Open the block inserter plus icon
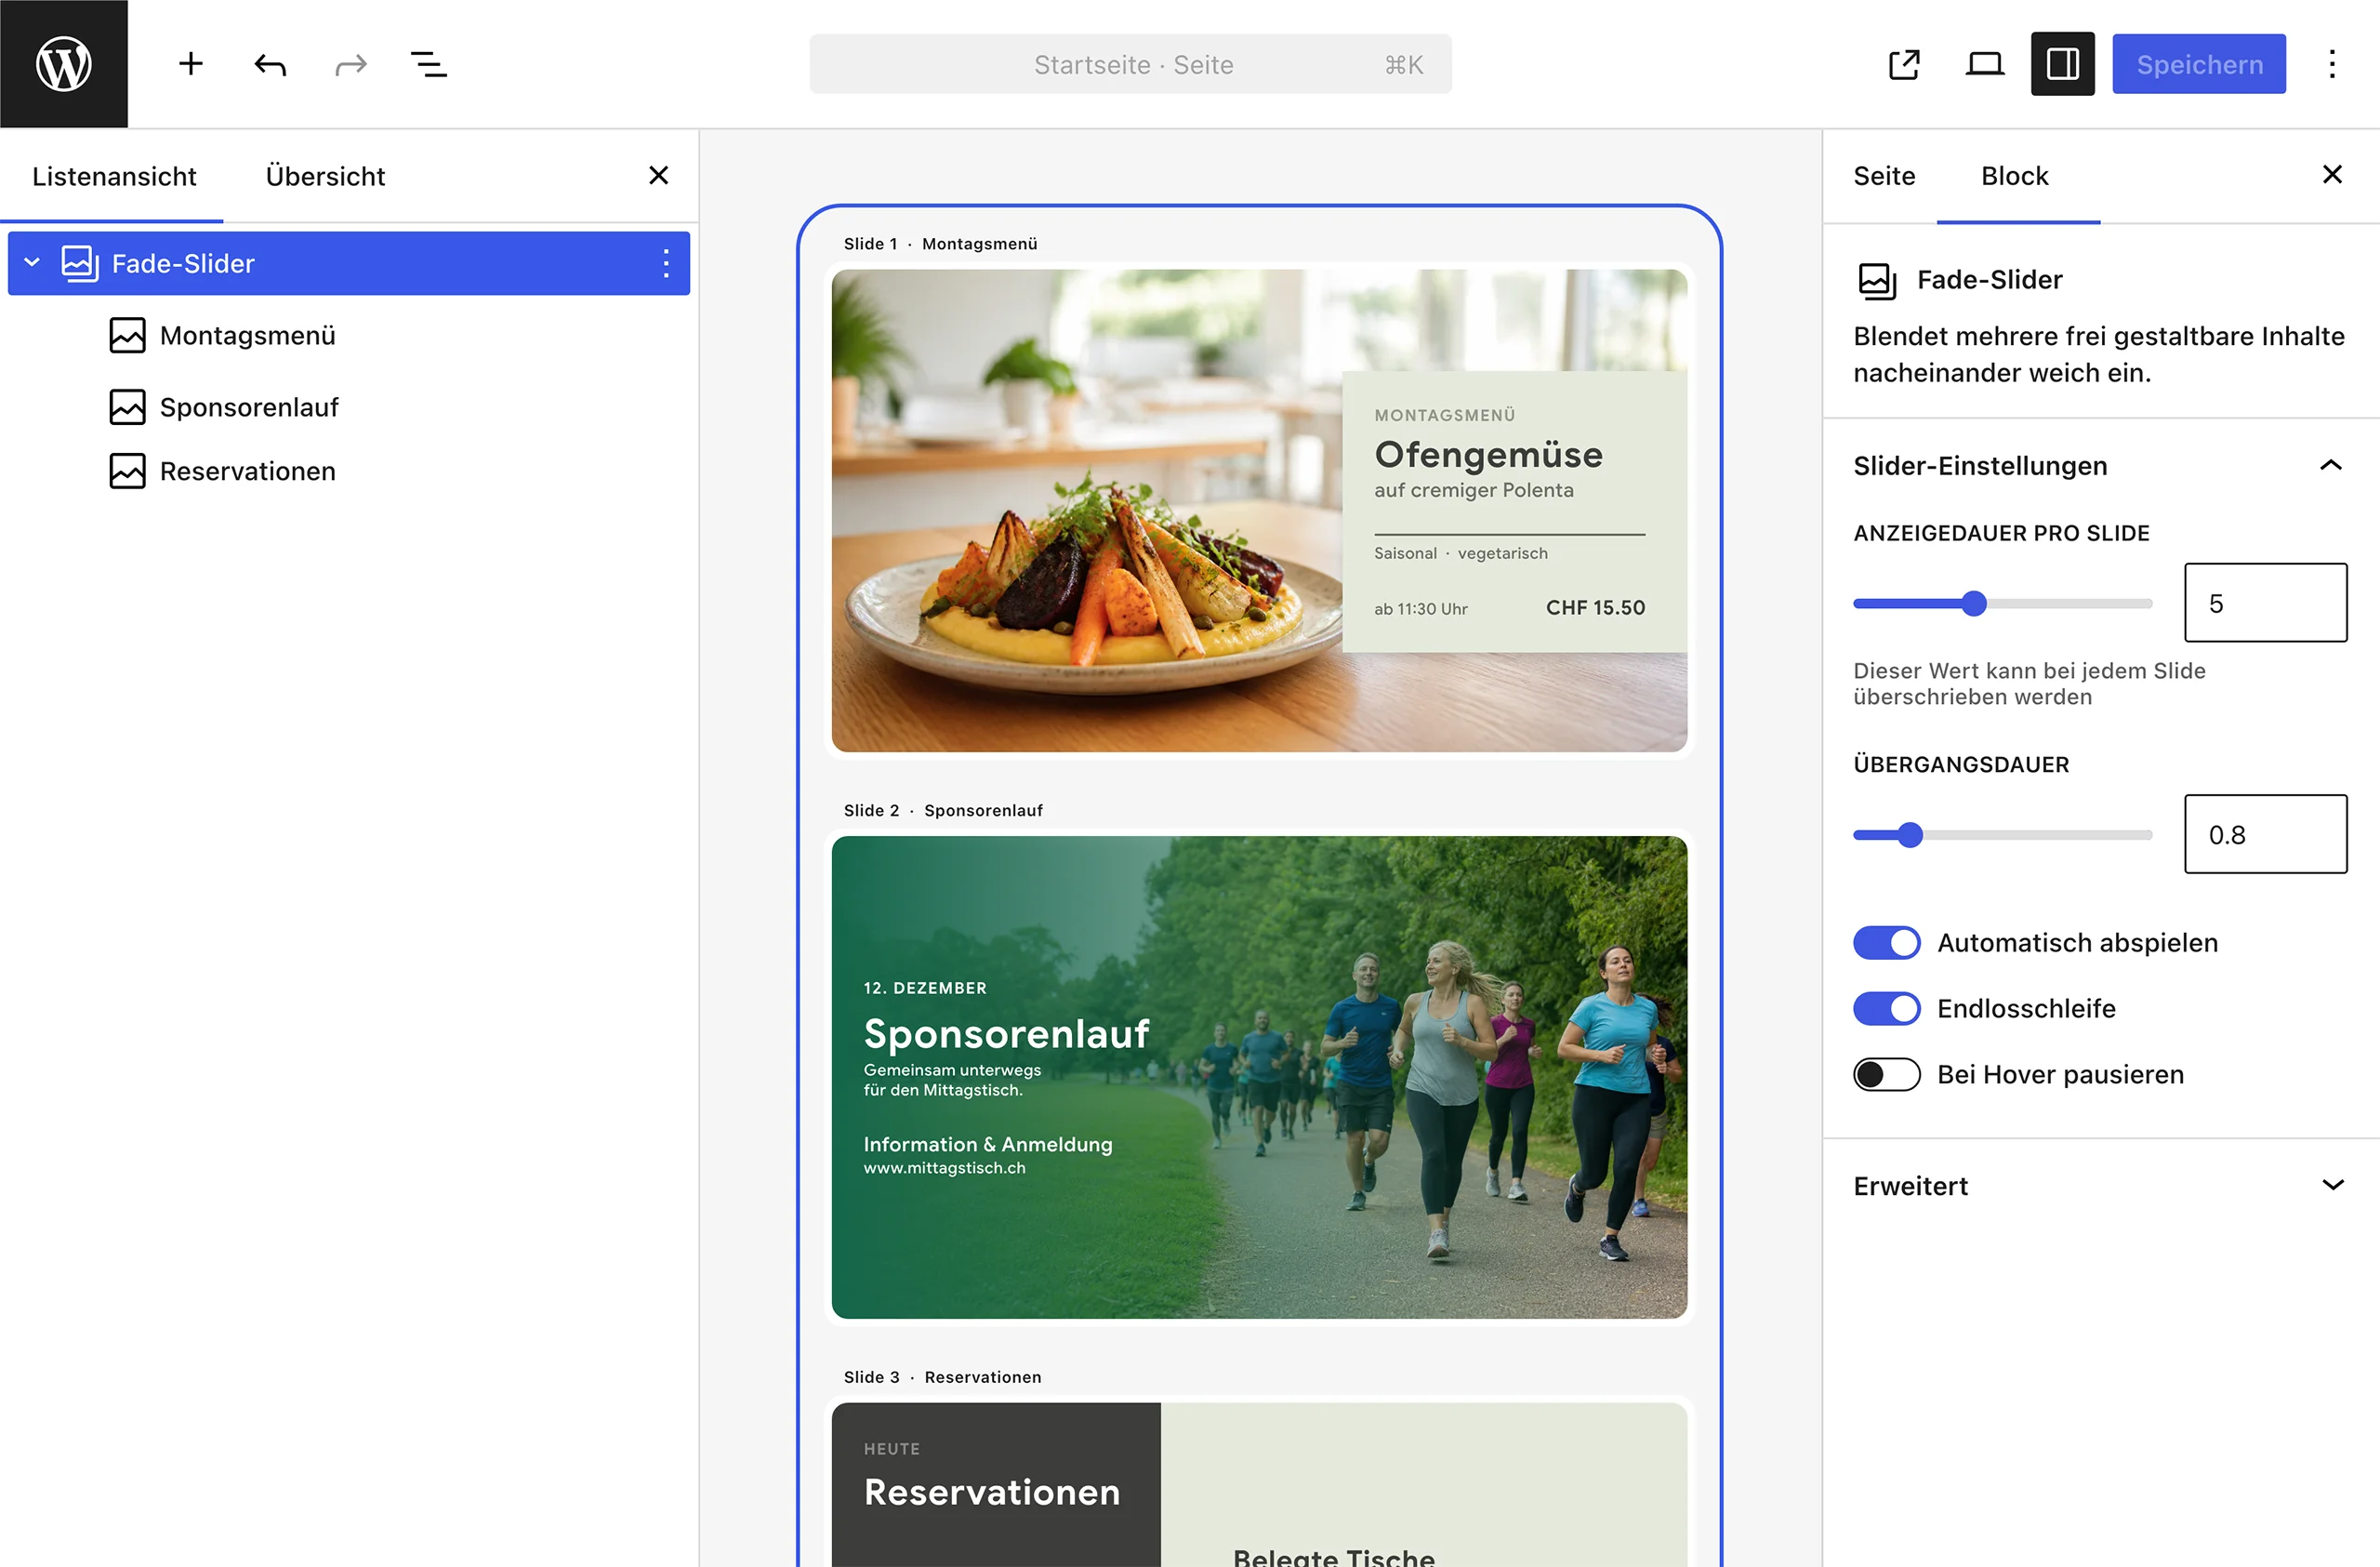2380x1567 pixels. pyautogui.click(x=190, y=64)
